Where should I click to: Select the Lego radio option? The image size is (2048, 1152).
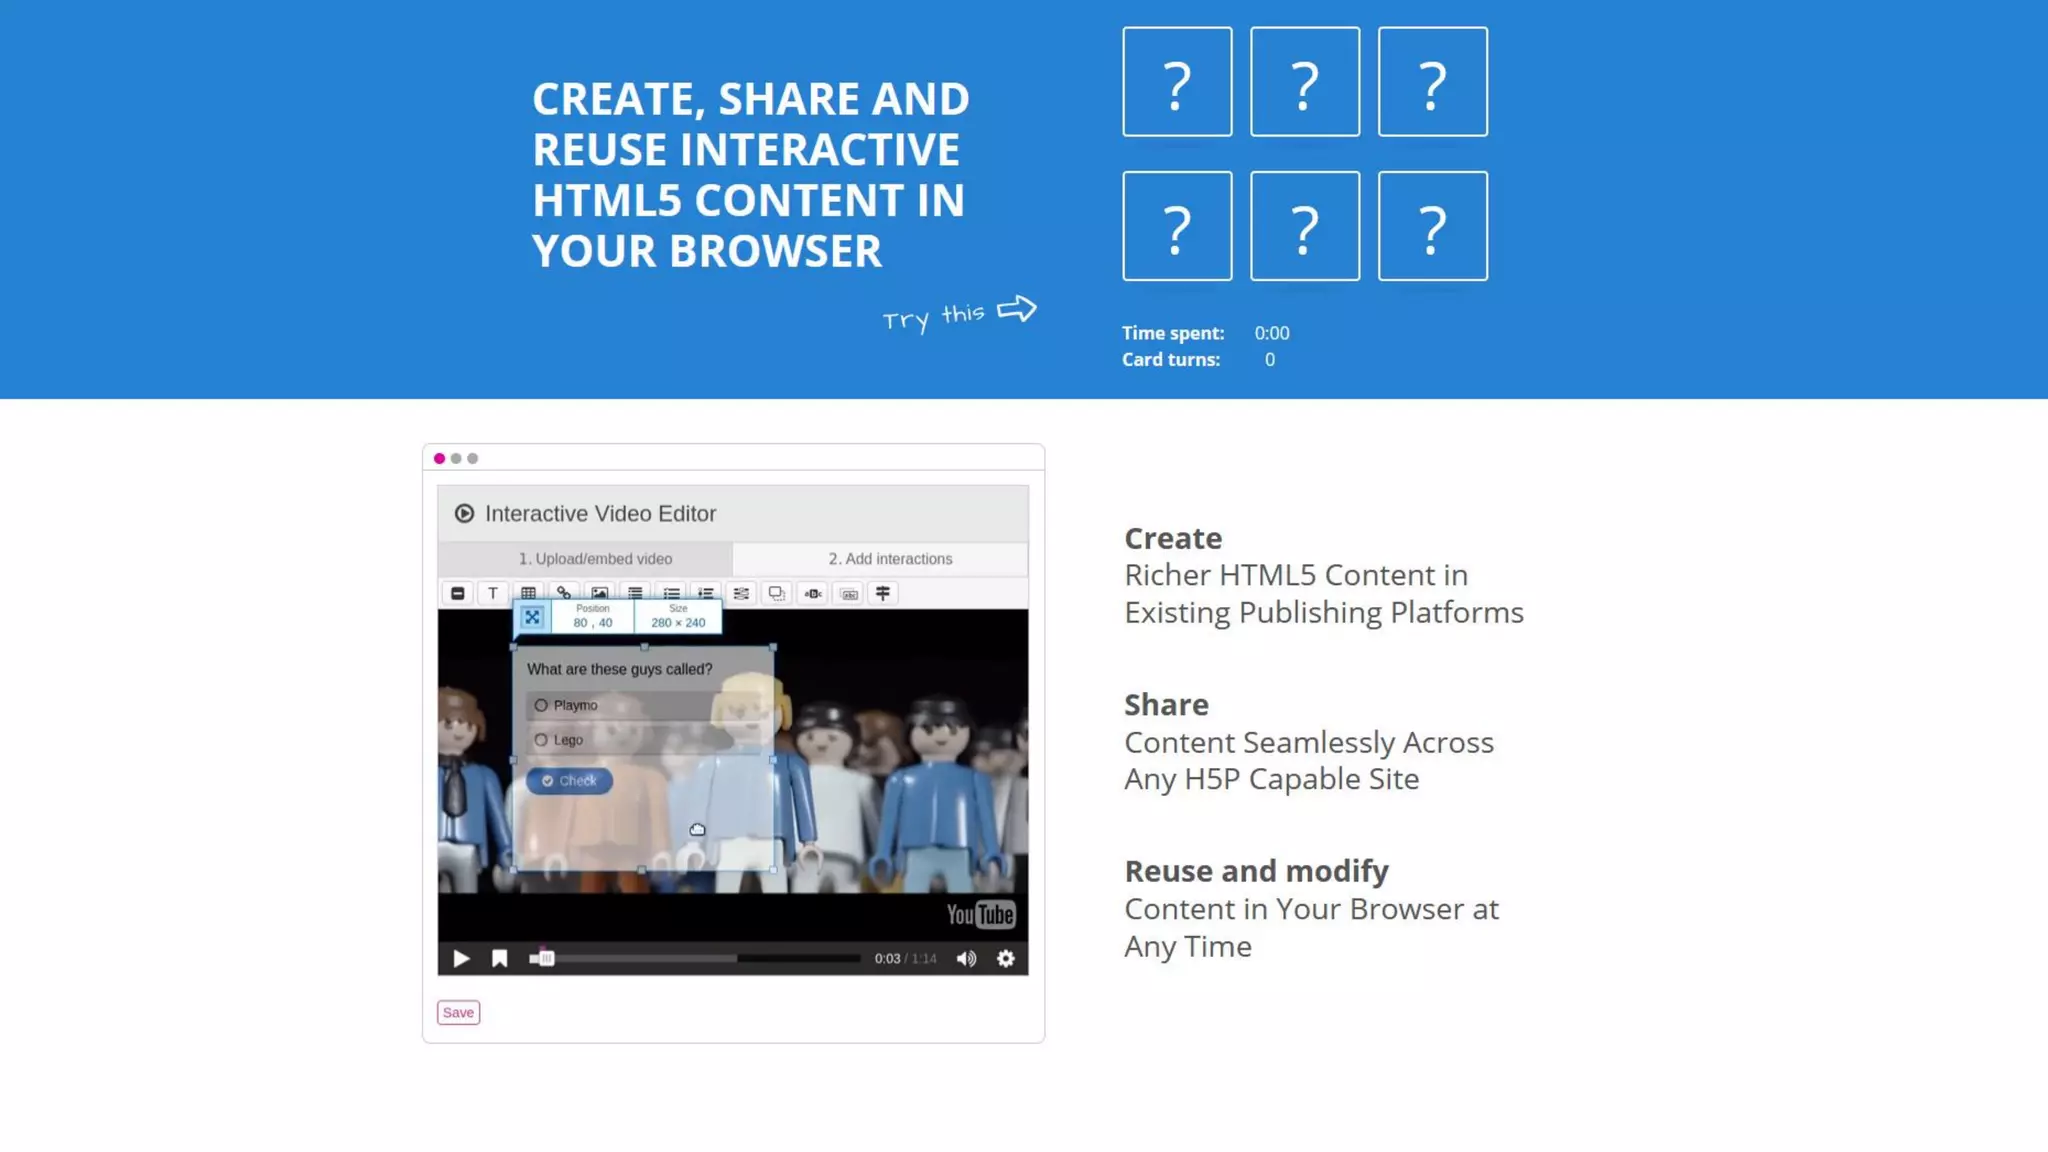(541, 740)
